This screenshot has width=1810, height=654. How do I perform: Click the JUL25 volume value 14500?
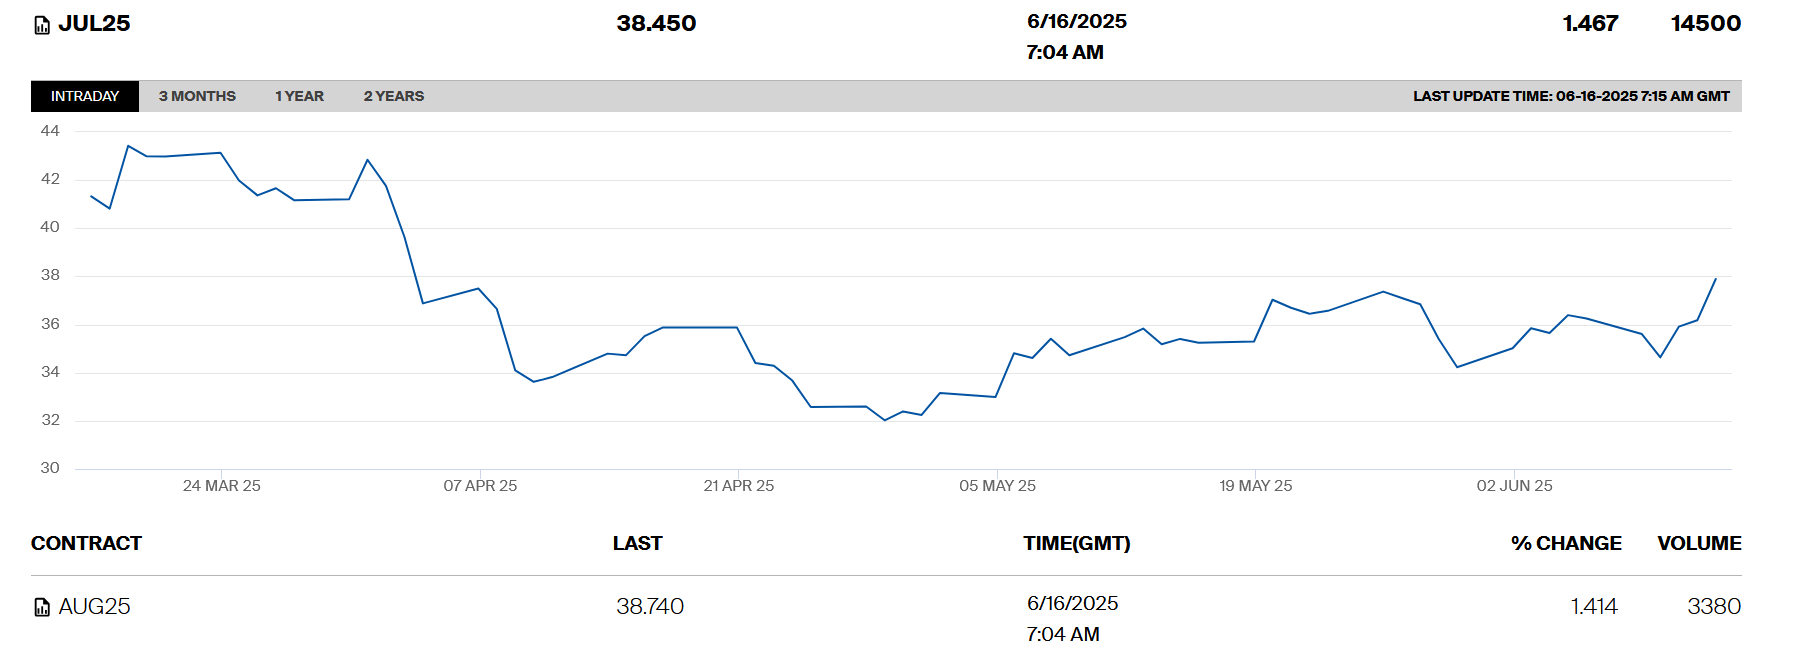(1705, 24)
